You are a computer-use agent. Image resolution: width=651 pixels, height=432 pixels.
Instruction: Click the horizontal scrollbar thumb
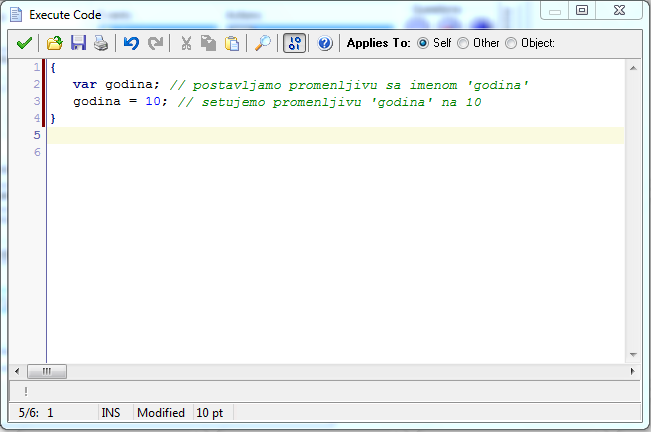(46, 371)
